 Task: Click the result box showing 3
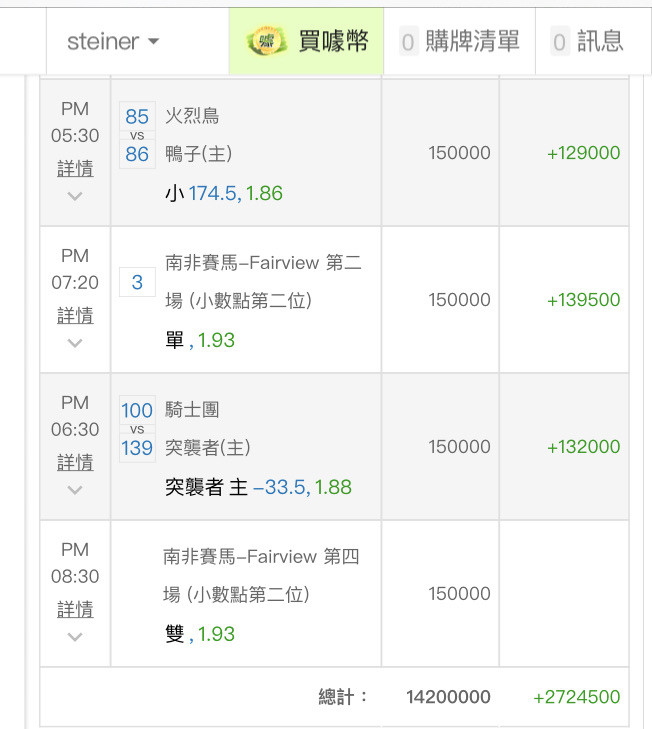pyautogui.click(x=137, y=283)
